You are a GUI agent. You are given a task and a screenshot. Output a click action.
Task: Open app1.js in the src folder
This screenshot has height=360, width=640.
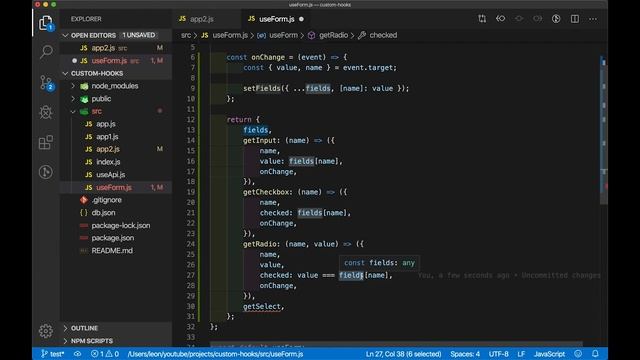tap(116, 137)
